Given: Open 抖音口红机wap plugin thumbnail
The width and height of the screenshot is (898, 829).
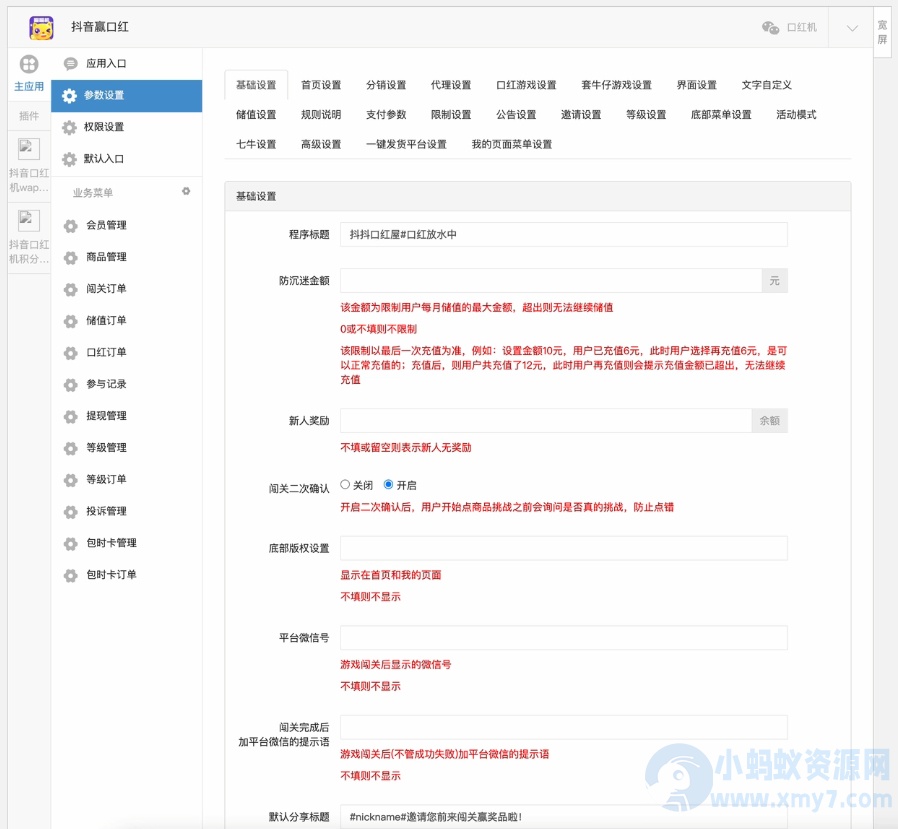Looking at the screenshot, I should tap(29, 149).
